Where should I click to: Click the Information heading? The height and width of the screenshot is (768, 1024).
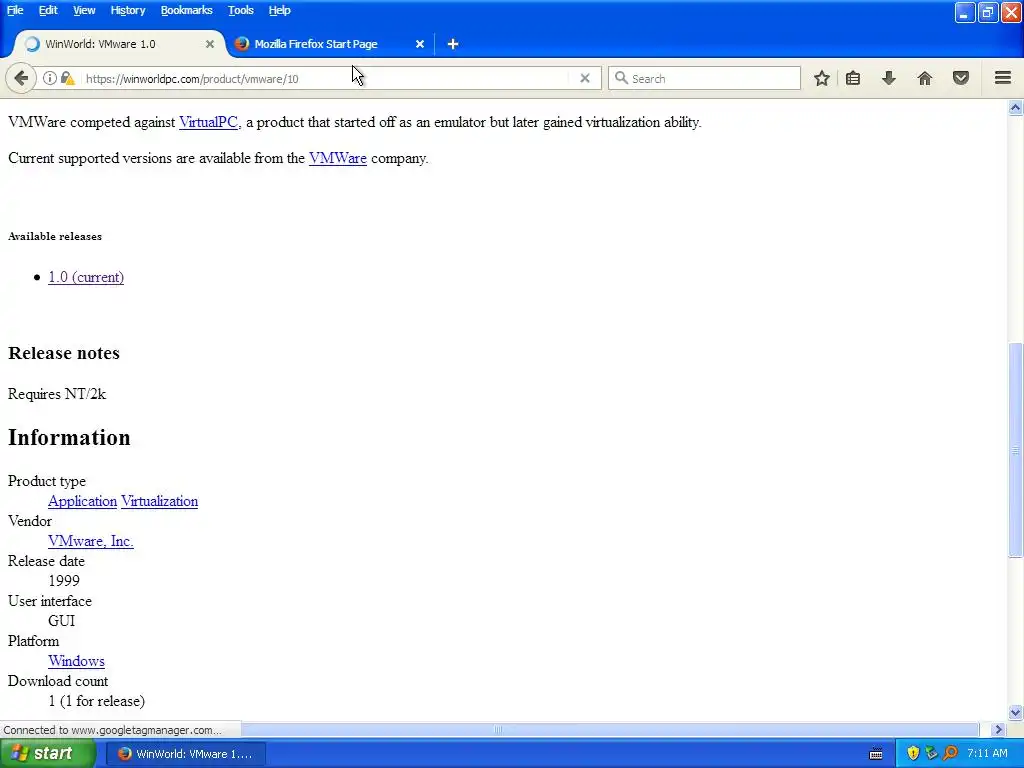click(x=69, y=438)
